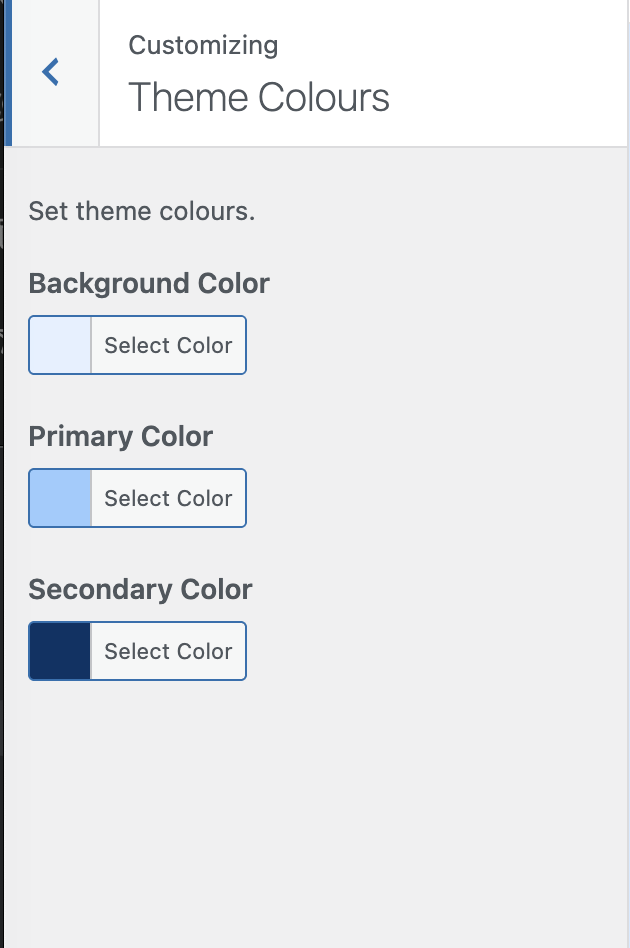The image size is (630, 948).
Task: Click the light blue Background Color swatch
Action: click(x=60, y=345)
